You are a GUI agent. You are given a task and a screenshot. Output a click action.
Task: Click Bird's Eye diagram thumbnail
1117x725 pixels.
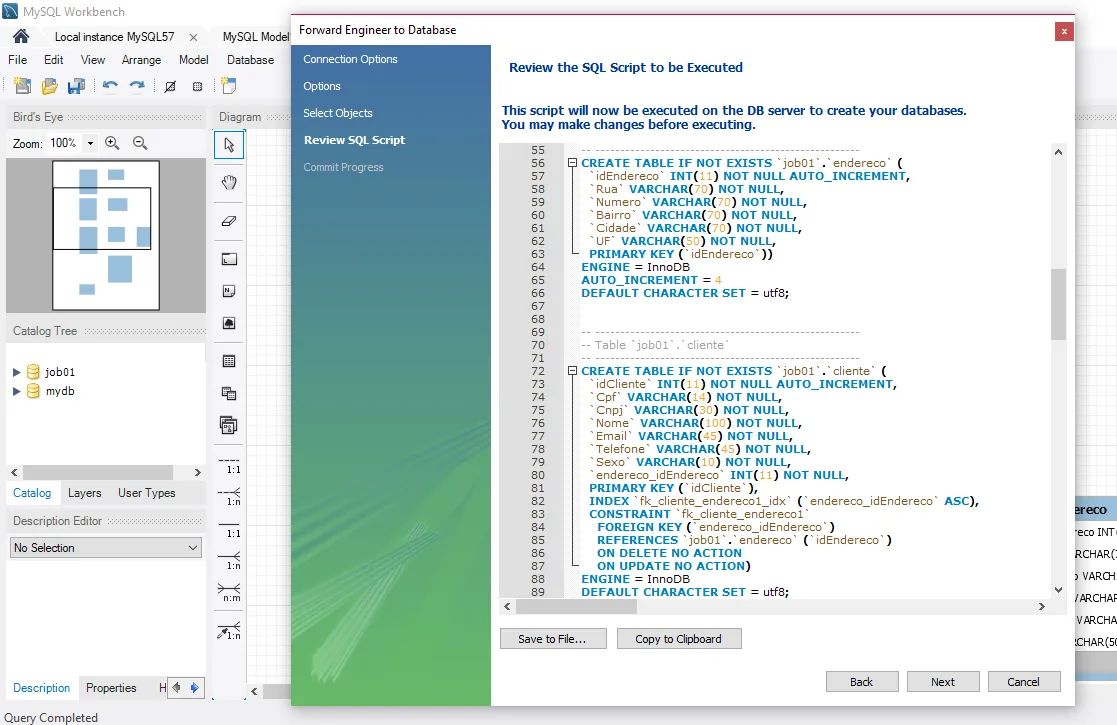pyautogui.click(x=105, y=235)
